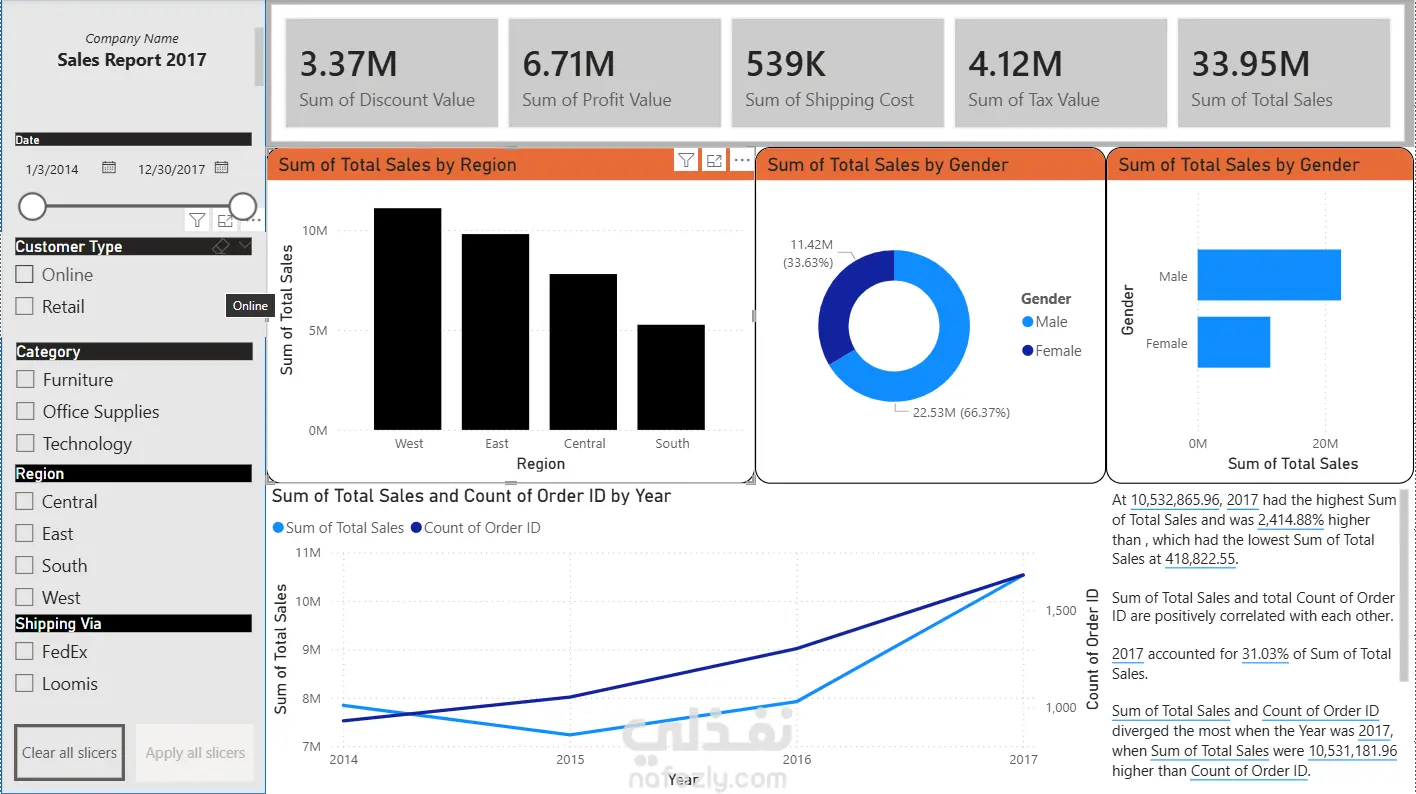This screenshot has width=1416, height=794.
Task: Open end date calendar picker icon
Action: point(222,168)
